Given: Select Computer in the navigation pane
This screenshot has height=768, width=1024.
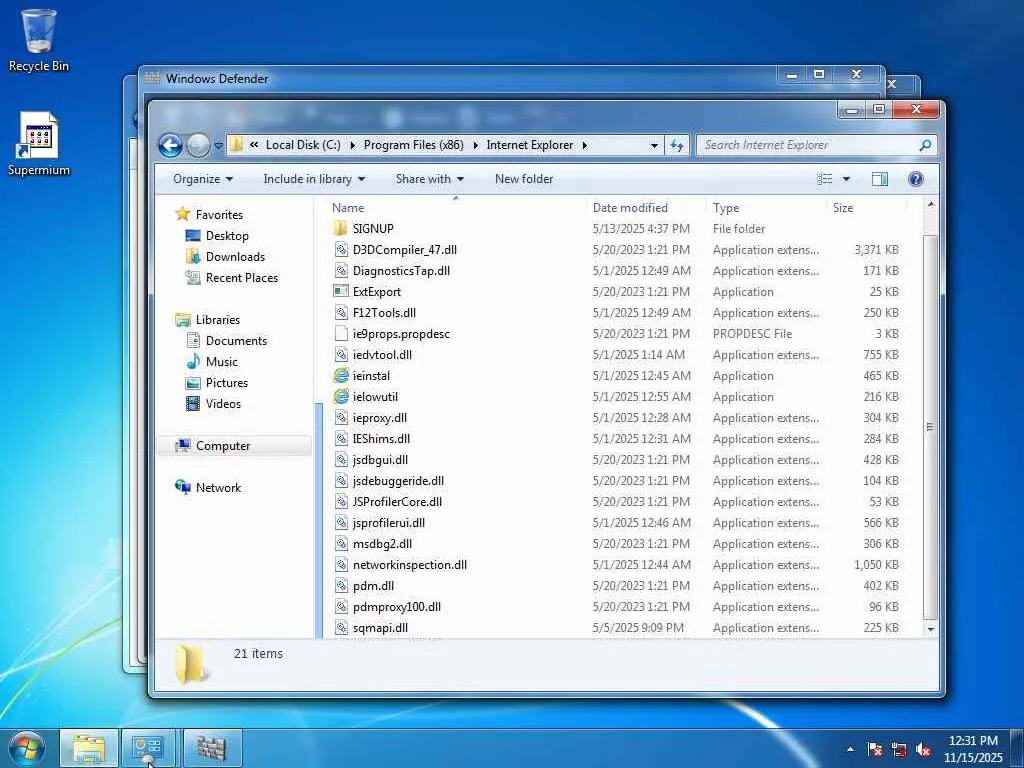Looking at the screenshot, I should click(223, 446).
